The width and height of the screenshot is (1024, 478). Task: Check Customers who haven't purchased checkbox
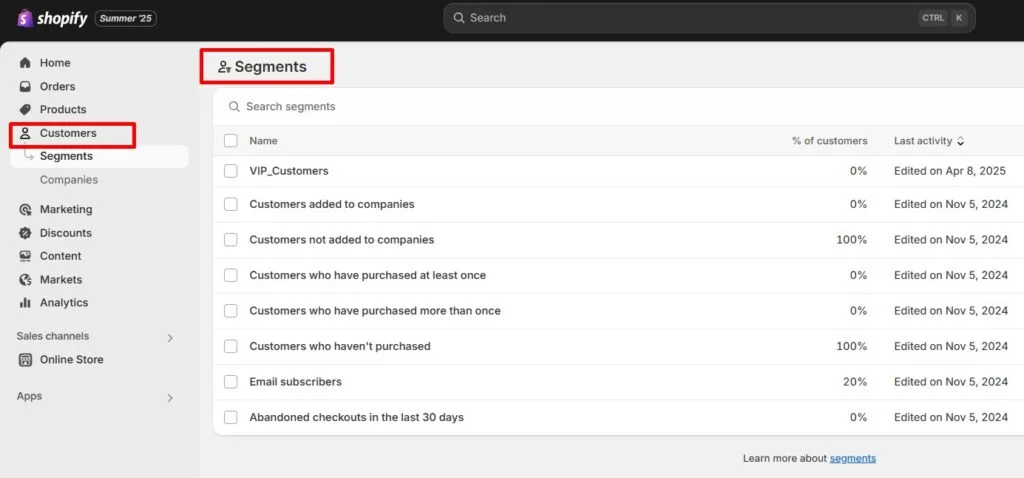click(x=231, y=346)
